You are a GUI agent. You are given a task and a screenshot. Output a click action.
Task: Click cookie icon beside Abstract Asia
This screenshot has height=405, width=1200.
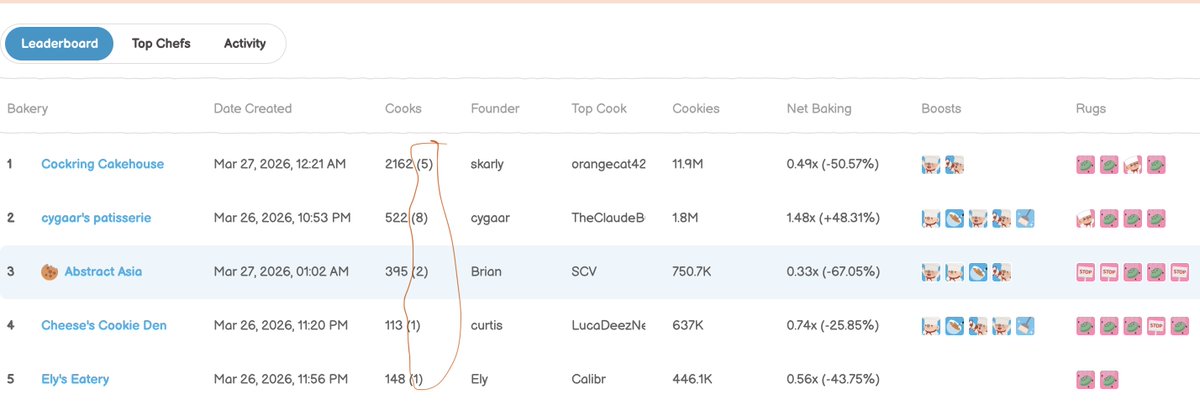click(49, 271)
